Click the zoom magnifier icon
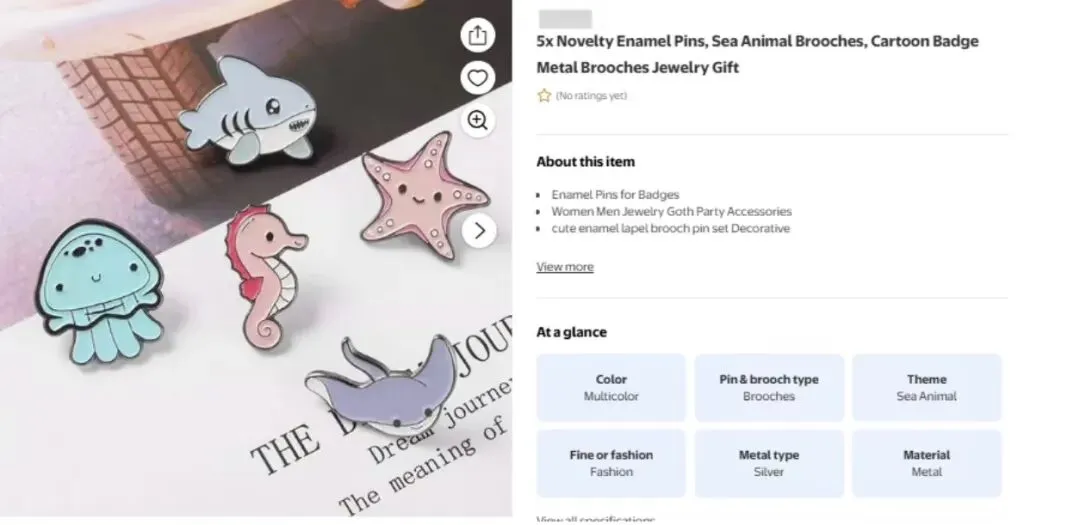The width and height of the screenshot is (1080, 525). coord(478,121)
